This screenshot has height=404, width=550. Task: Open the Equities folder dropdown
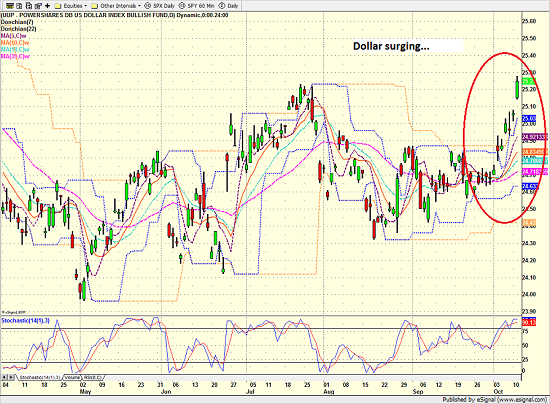pyautogui.click(x=86, y=6)
